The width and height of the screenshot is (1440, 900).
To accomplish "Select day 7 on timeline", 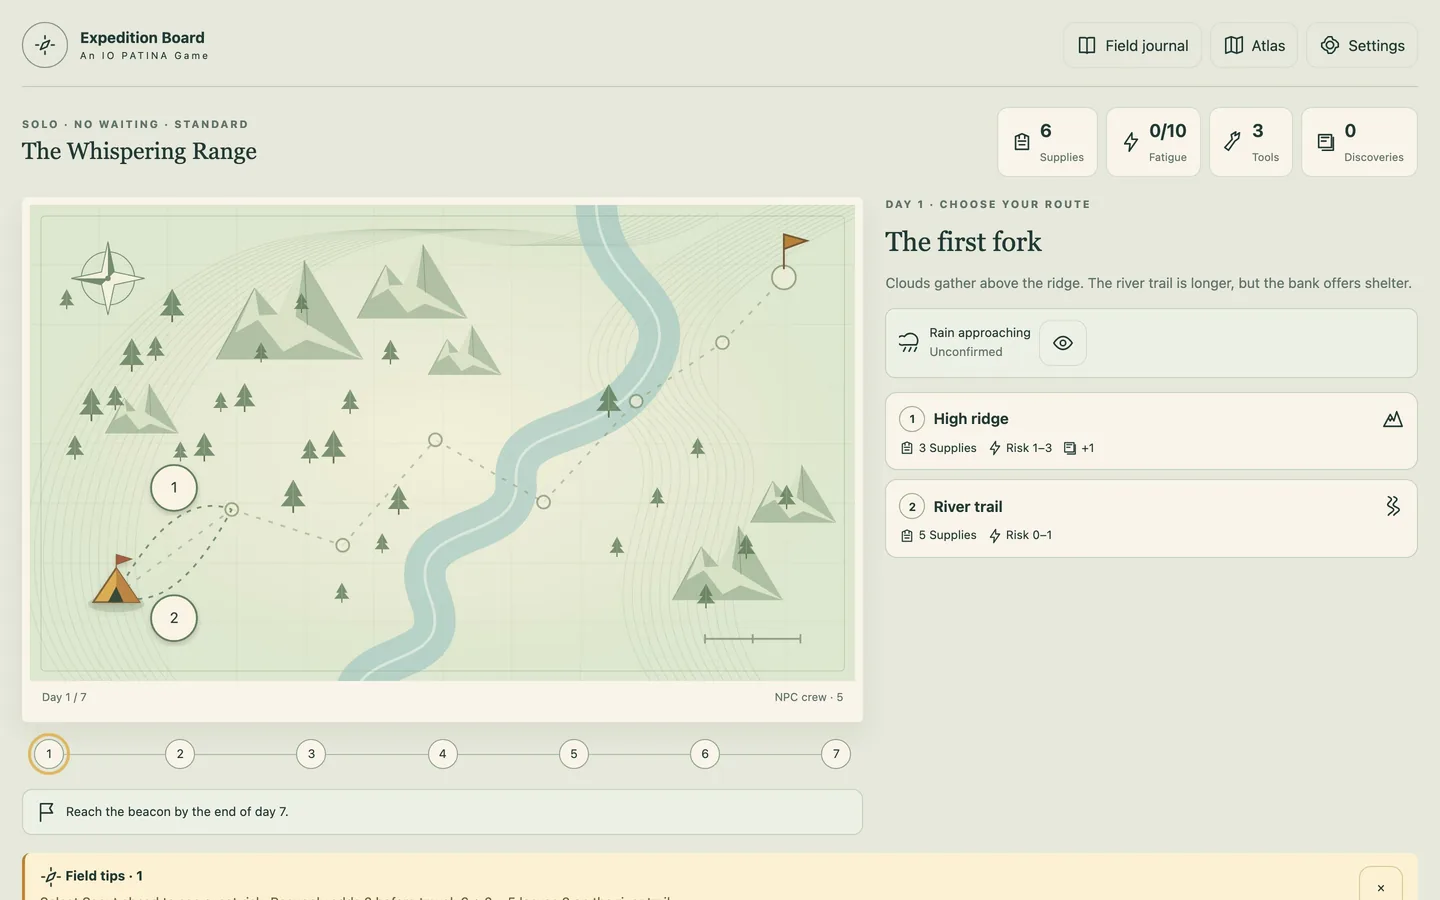I will click(836, 754).
